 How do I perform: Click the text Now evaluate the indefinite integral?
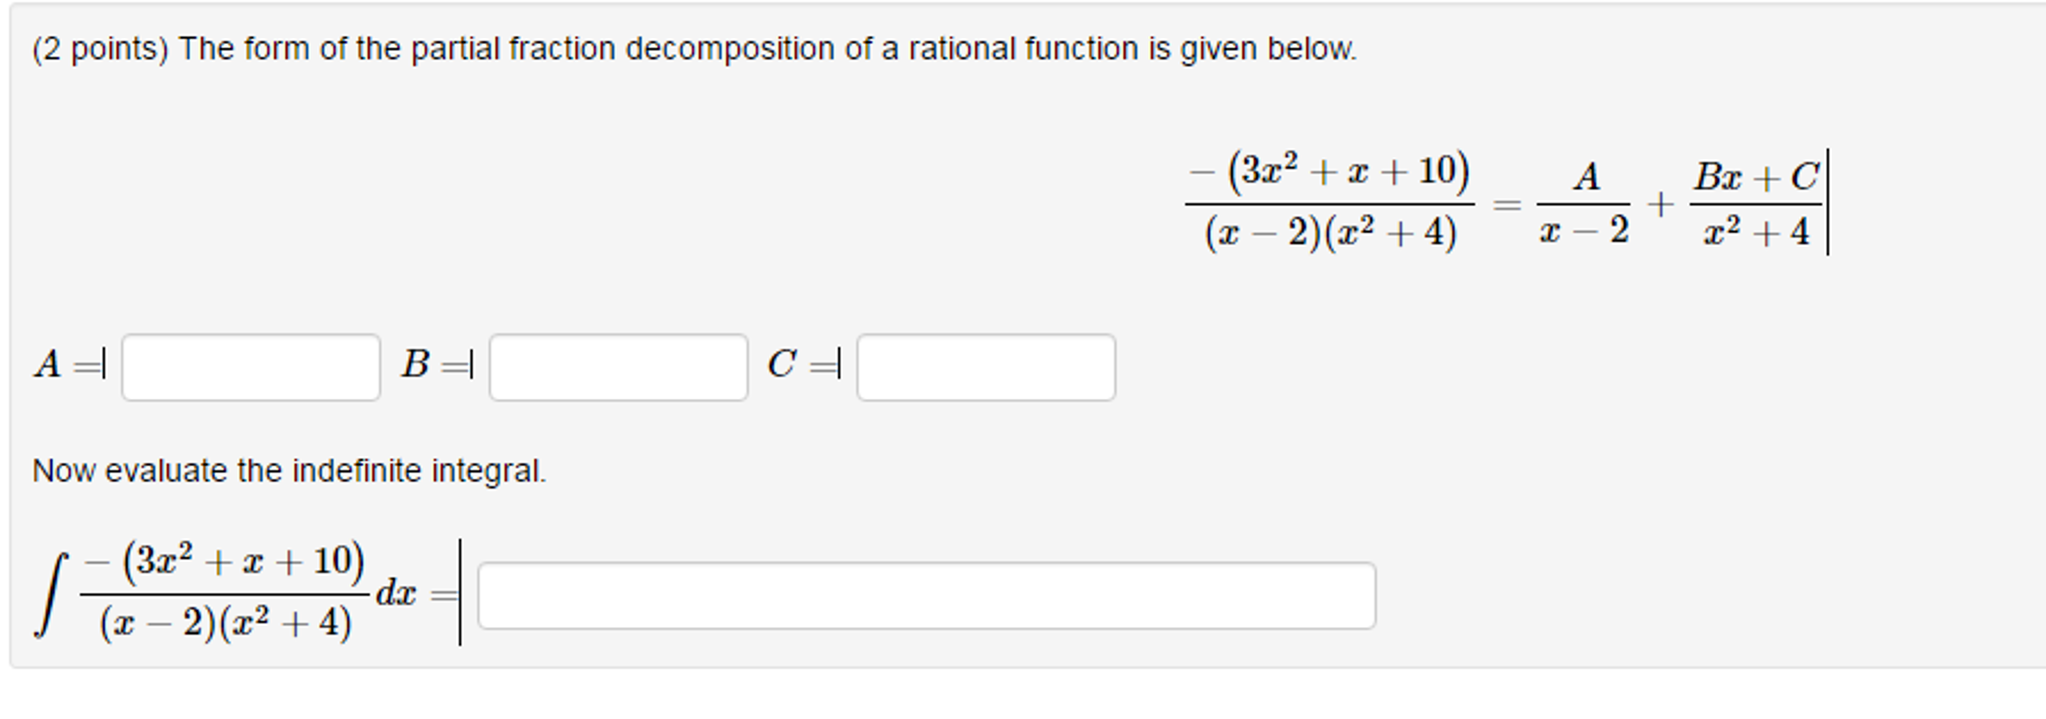coord(288,468)
